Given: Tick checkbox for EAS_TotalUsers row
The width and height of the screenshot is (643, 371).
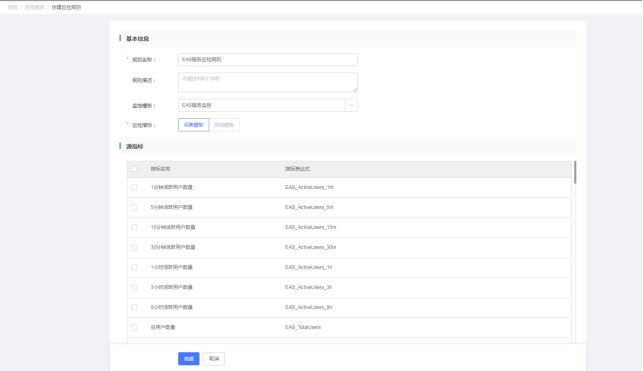Looking at the screenshot, I should click(x=134, y=327).
